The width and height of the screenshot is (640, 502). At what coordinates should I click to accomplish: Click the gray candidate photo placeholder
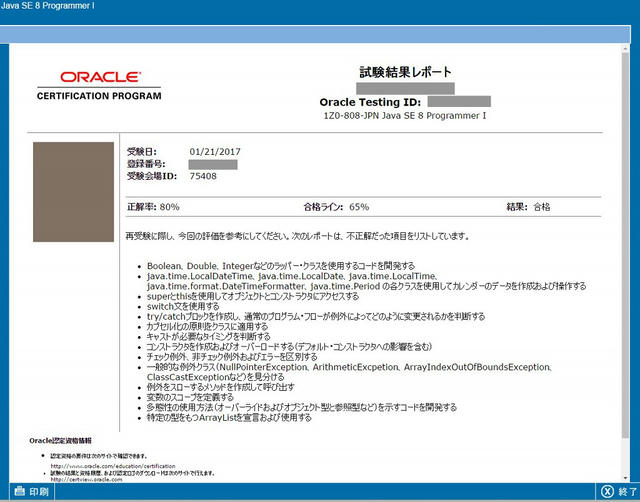click(x=73, y=192)
